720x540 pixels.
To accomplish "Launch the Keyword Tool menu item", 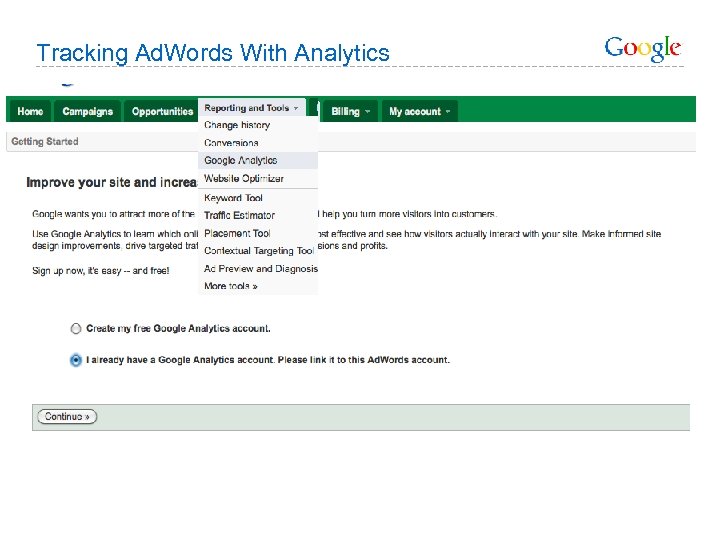I will (232, 198).
